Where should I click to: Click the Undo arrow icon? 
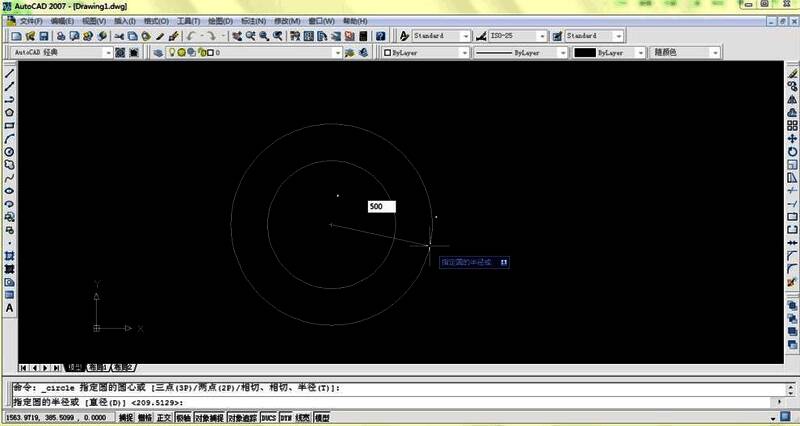pos(189,36)
